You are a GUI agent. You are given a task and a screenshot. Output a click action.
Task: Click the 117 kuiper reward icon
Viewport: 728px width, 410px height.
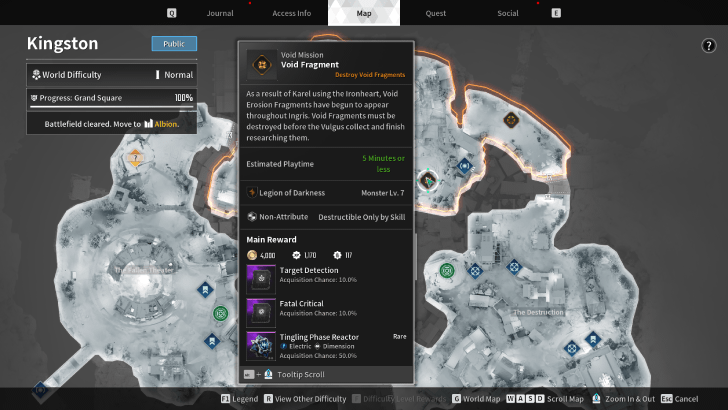click(337, 255)
